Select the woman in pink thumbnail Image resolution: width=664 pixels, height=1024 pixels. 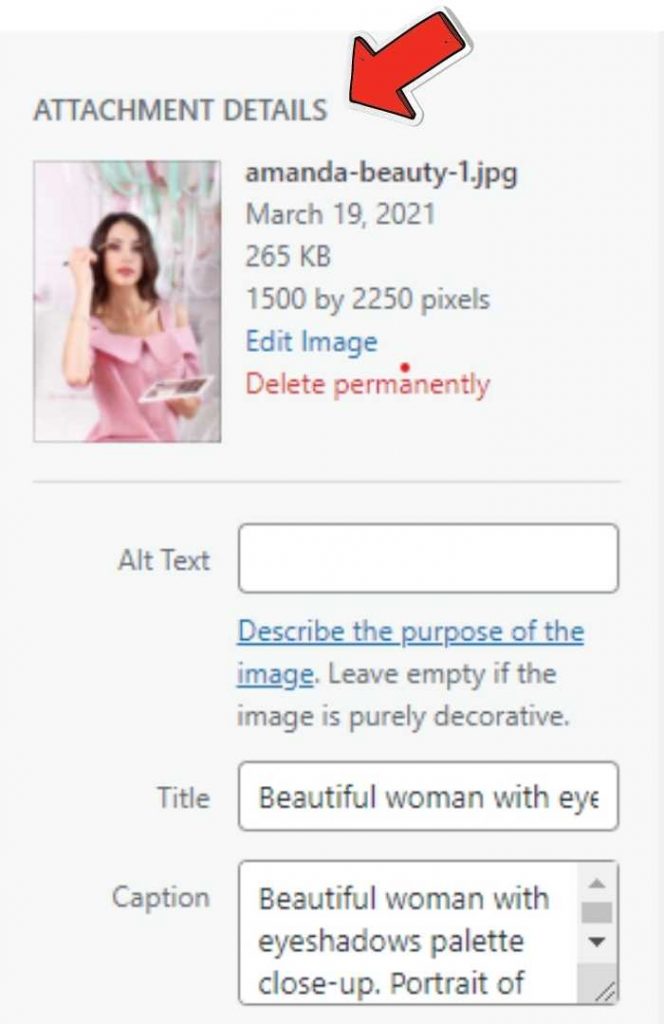[x=127, y=301]
